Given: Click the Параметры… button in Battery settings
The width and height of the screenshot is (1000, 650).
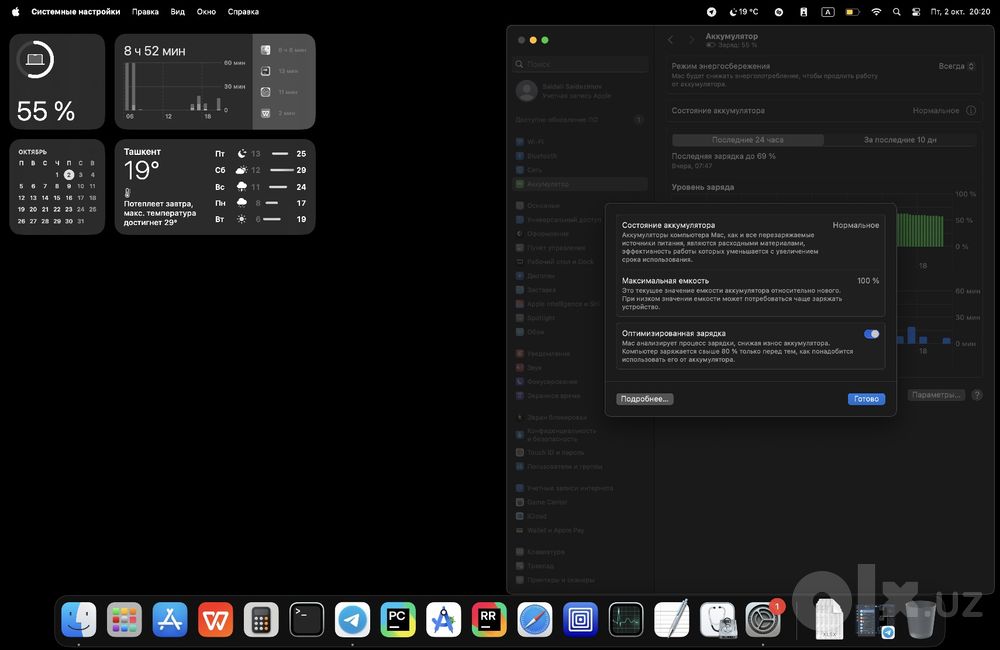Looking at the screenshot, I should click(x=936, y=395).
